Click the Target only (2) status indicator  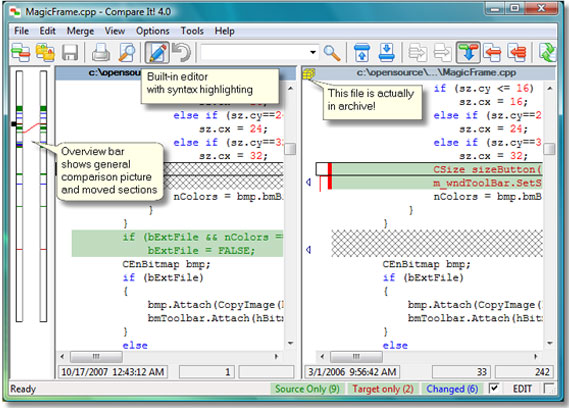(x=383, y=389)
